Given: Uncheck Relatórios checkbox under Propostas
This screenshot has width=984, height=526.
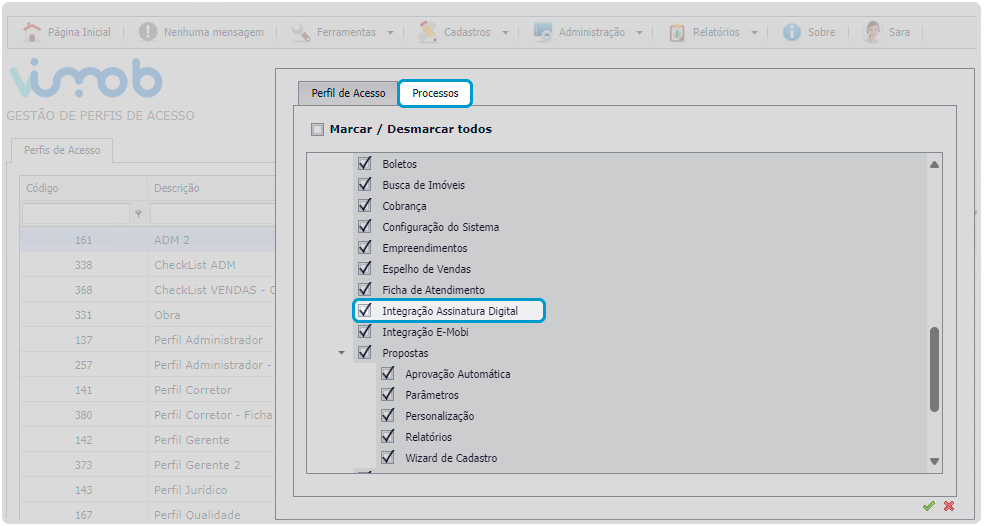Looking at the screenshot, I should [x=388, y=437].
